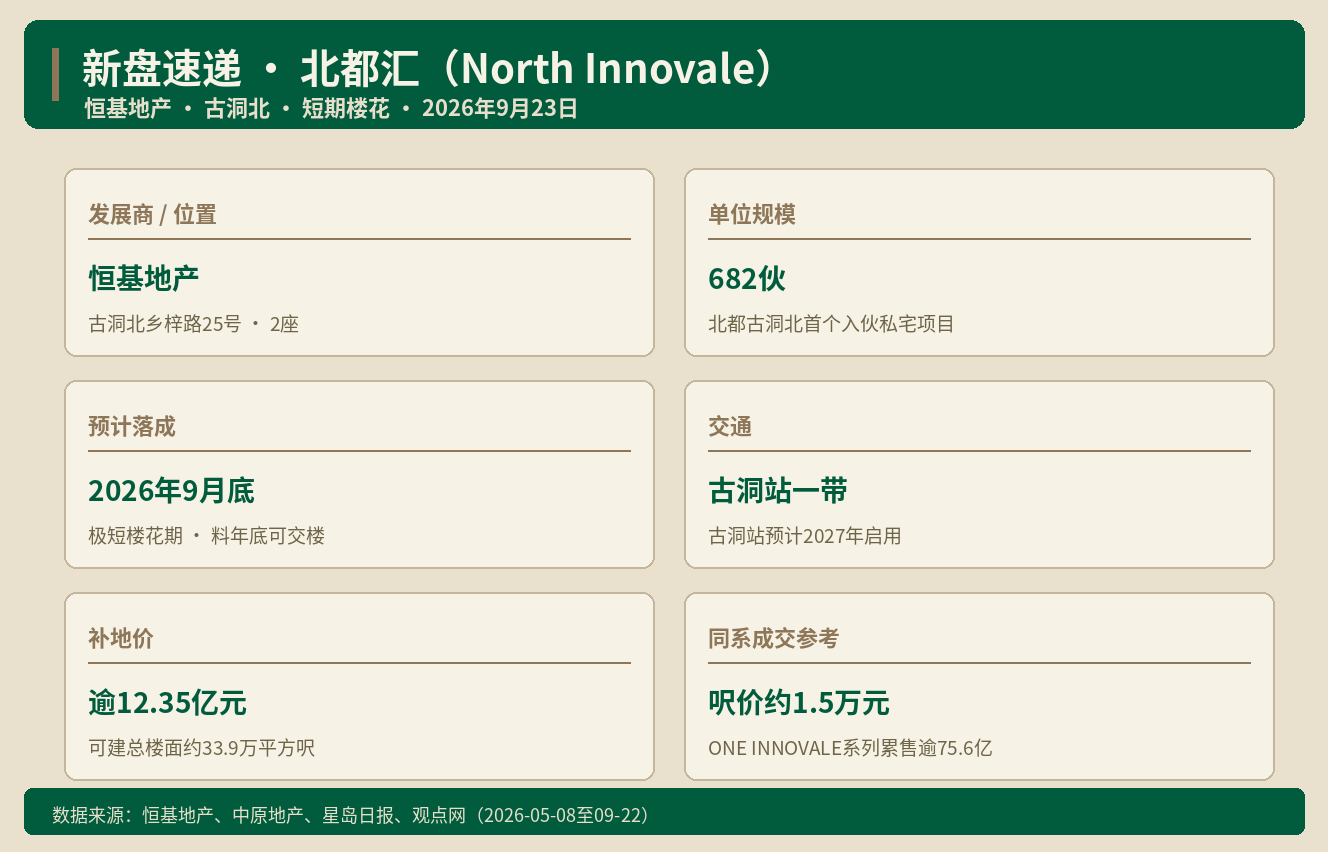The image size is (1328, 852).
Task: Open the 预计落成 card heading
Action: click(132, 426)
